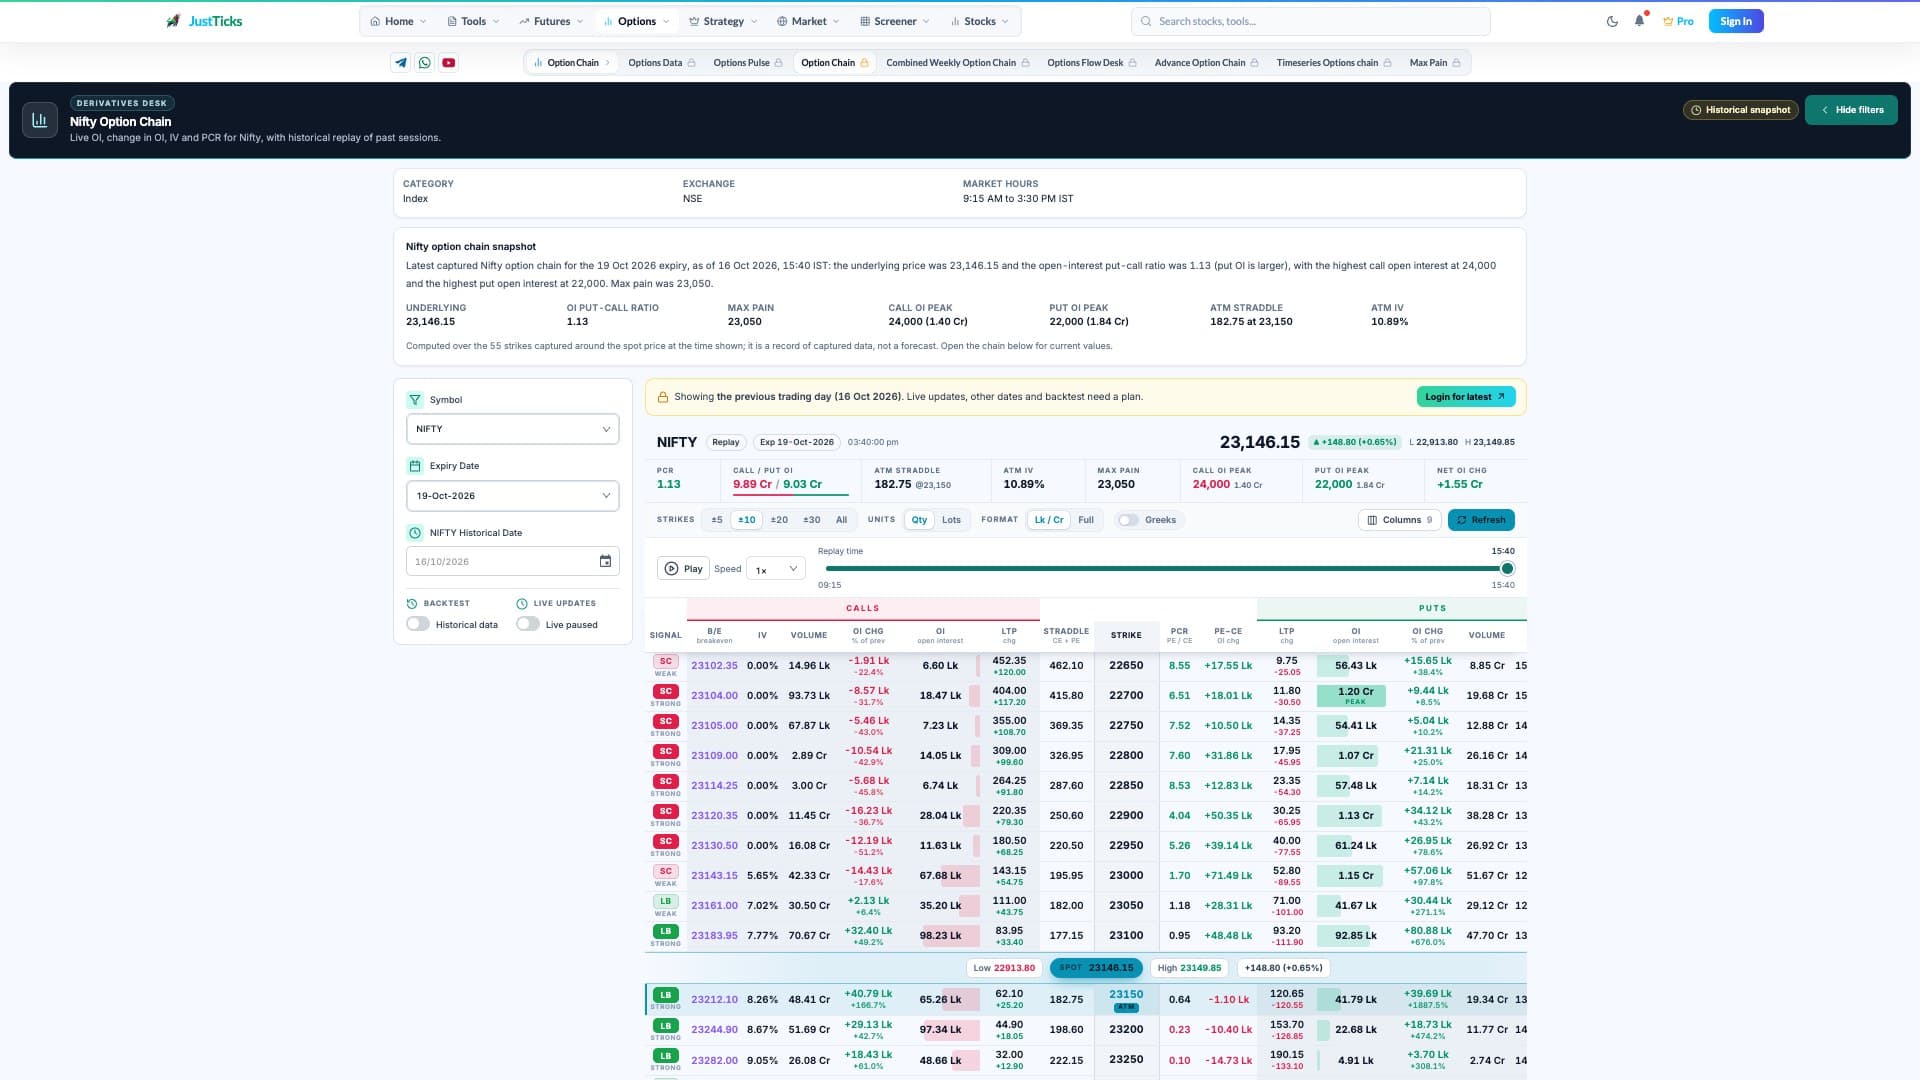Open notifications bell icon
The width and height of the screenshot is (1920, 1080).
coord(1639,21)
